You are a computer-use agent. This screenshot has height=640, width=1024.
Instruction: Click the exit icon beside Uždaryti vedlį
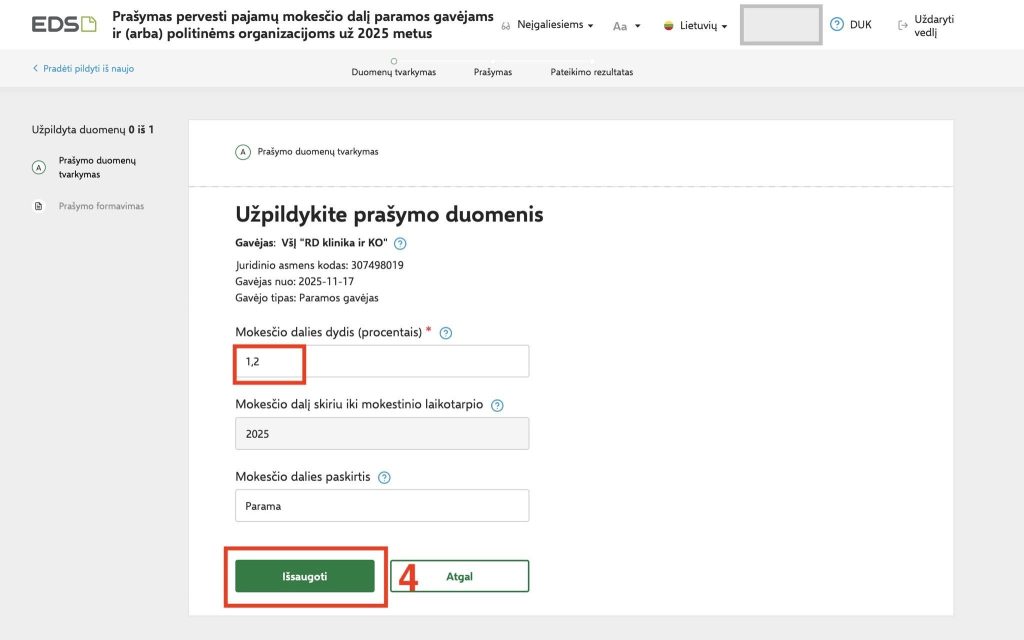[903, 25]
